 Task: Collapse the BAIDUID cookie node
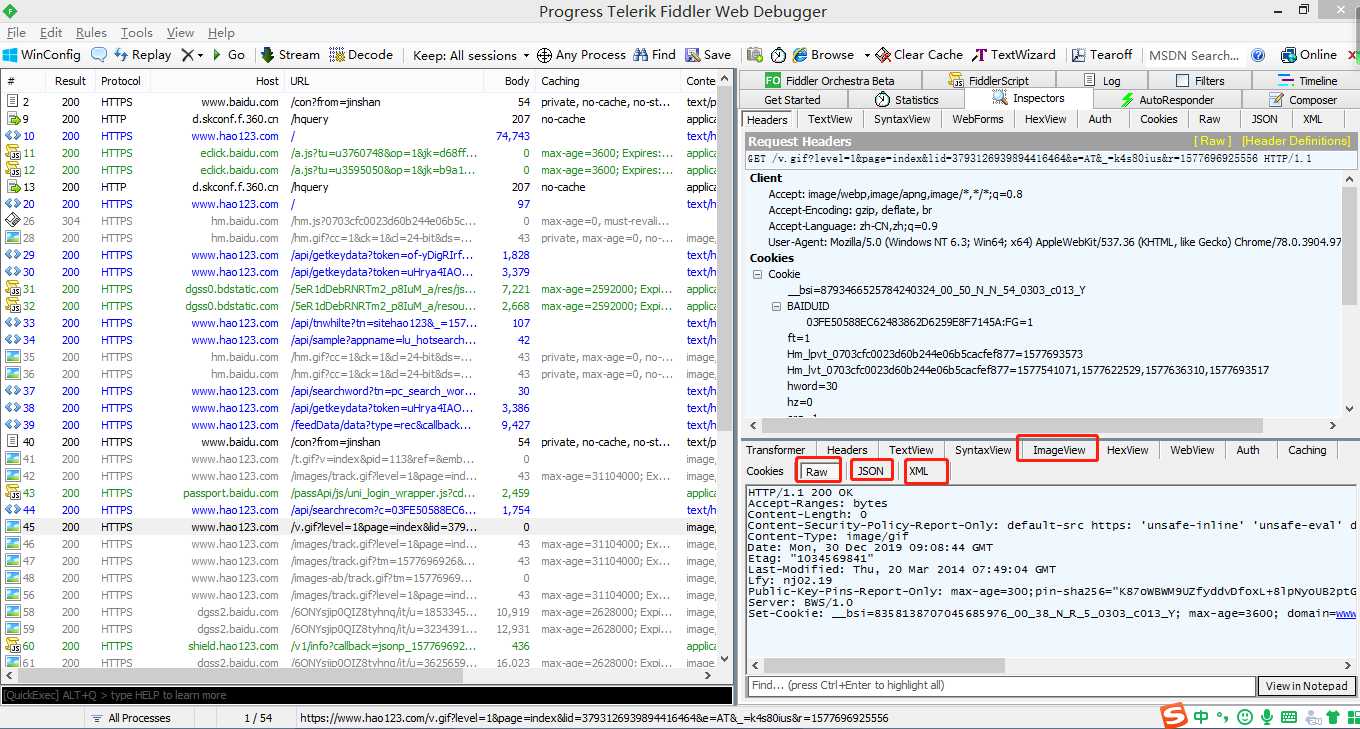[x=777, y=306]
